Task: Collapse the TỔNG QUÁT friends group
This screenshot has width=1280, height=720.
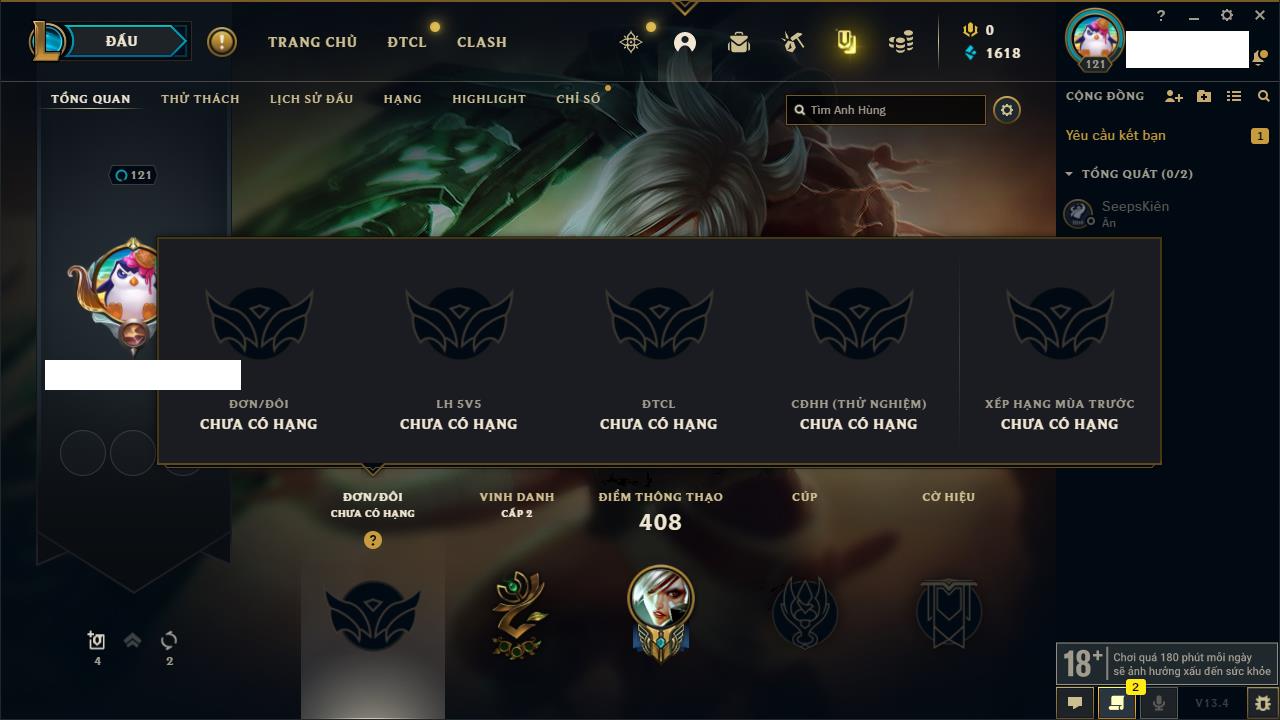Action: click(1130, 174)
